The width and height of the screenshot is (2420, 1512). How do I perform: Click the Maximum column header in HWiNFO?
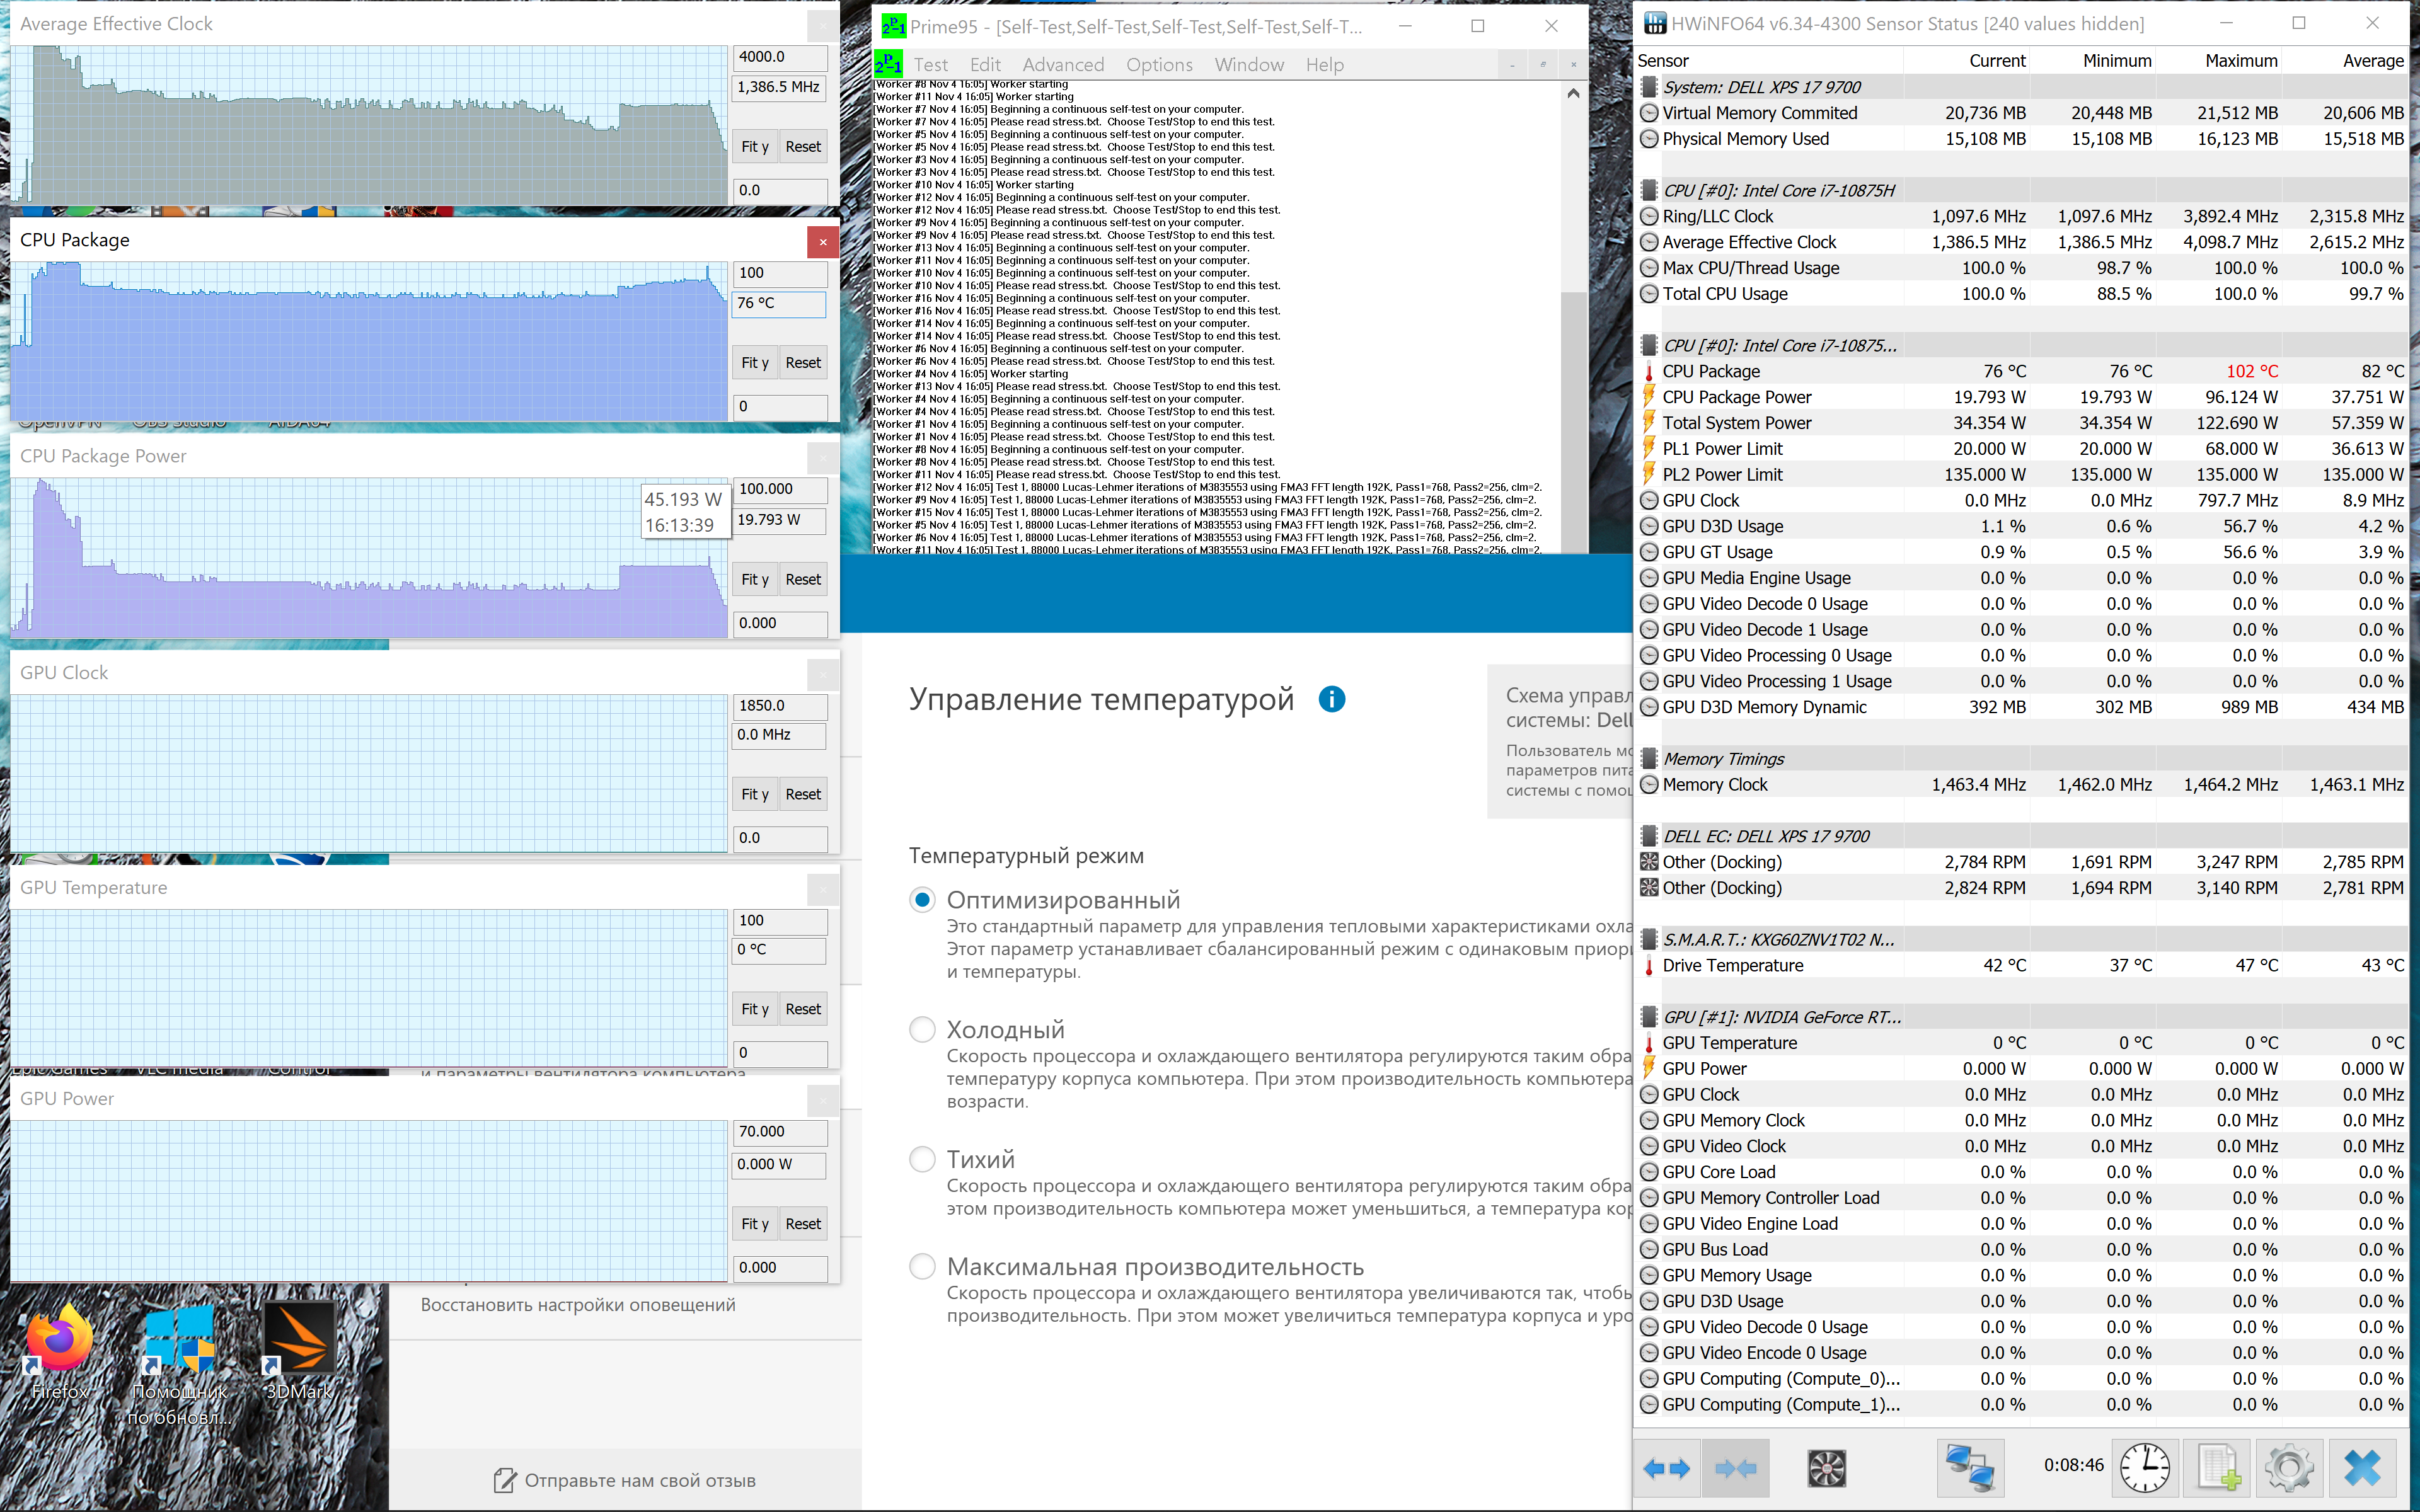point(2241,61)
